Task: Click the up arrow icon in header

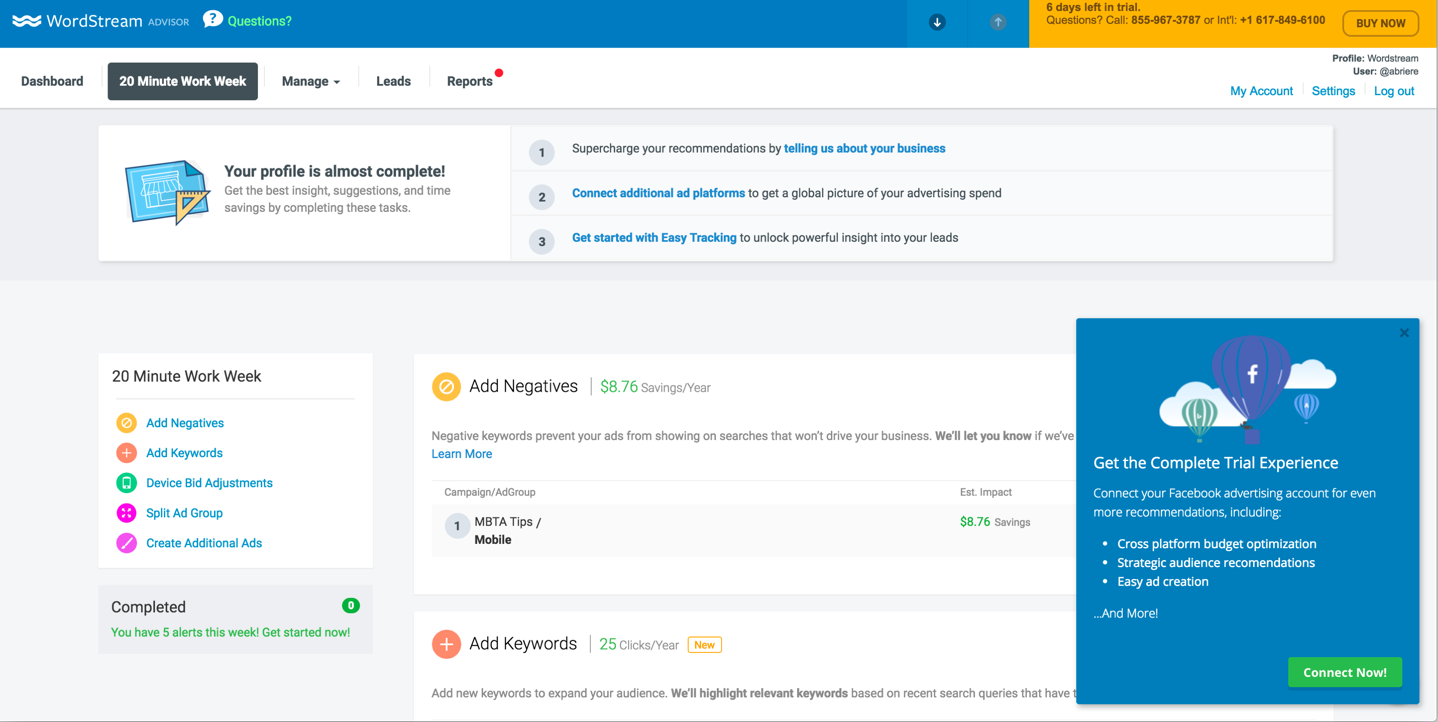Action: 998,22
